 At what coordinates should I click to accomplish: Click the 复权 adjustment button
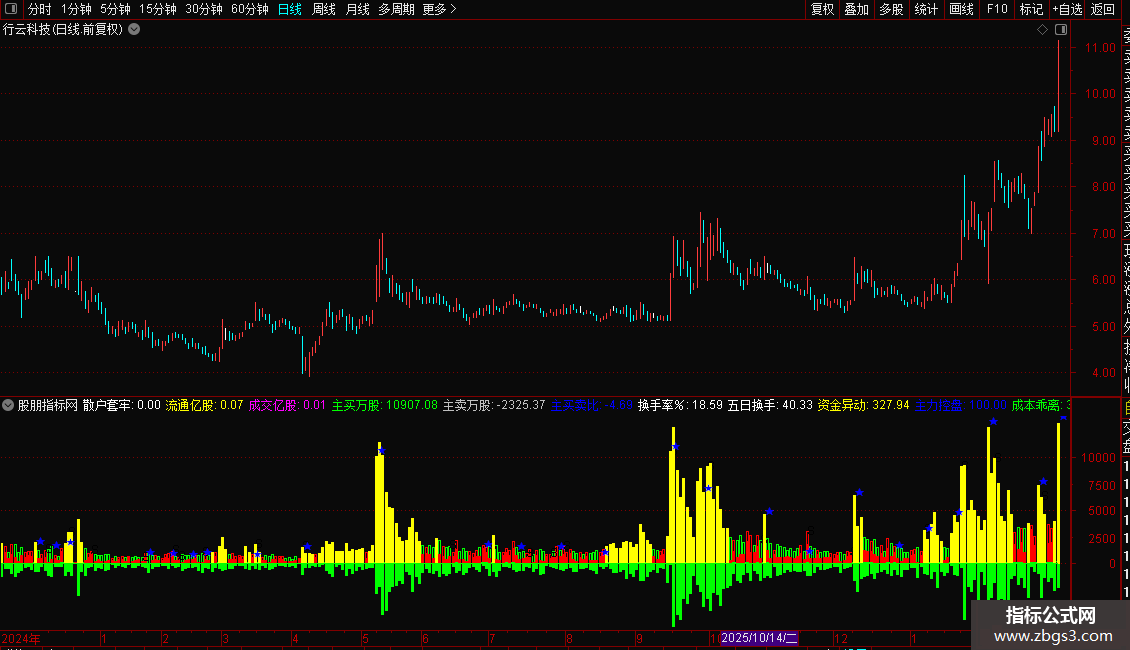822,9
